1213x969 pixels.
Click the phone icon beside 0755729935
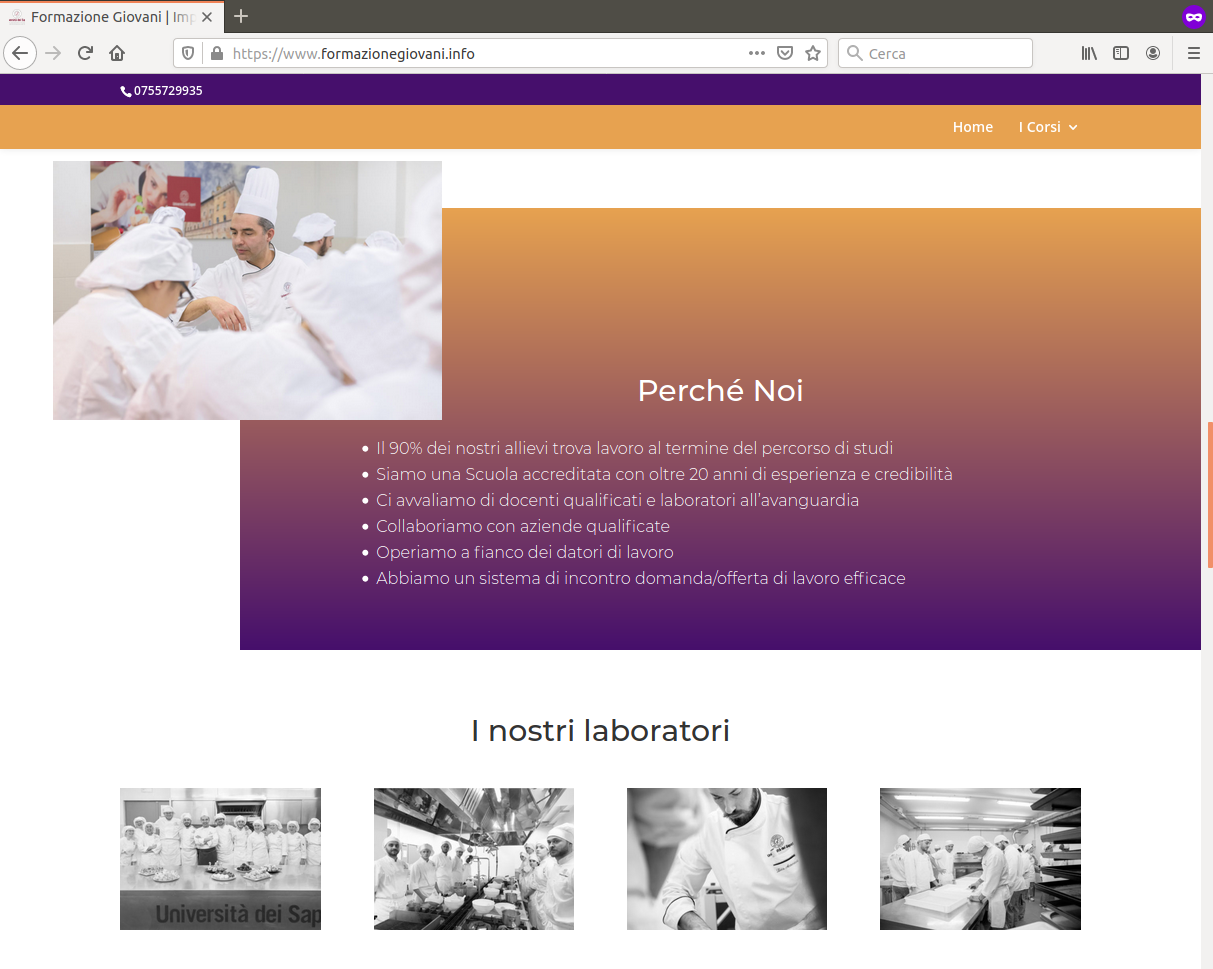pos(126,91)
